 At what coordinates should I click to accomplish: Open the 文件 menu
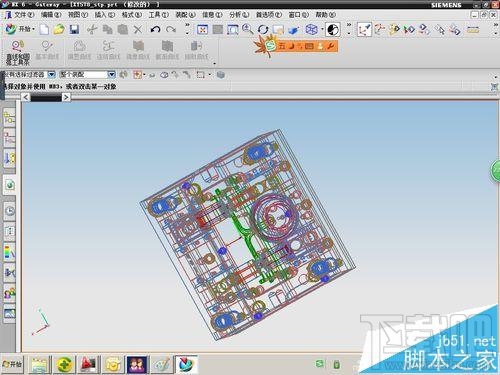24,15
